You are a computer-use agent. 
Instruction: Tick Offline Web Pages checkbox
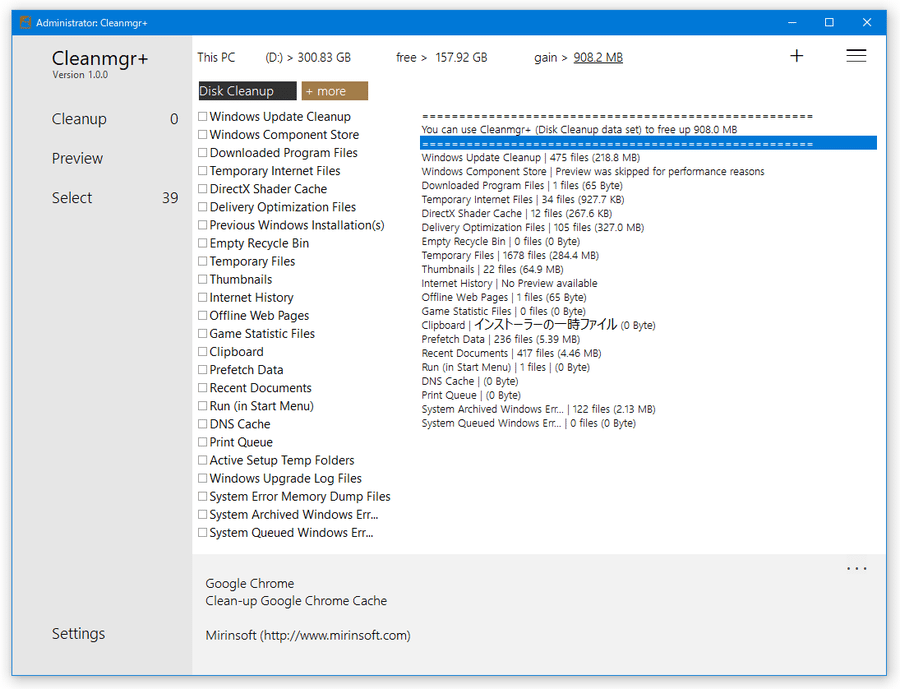tap(203, 316)
